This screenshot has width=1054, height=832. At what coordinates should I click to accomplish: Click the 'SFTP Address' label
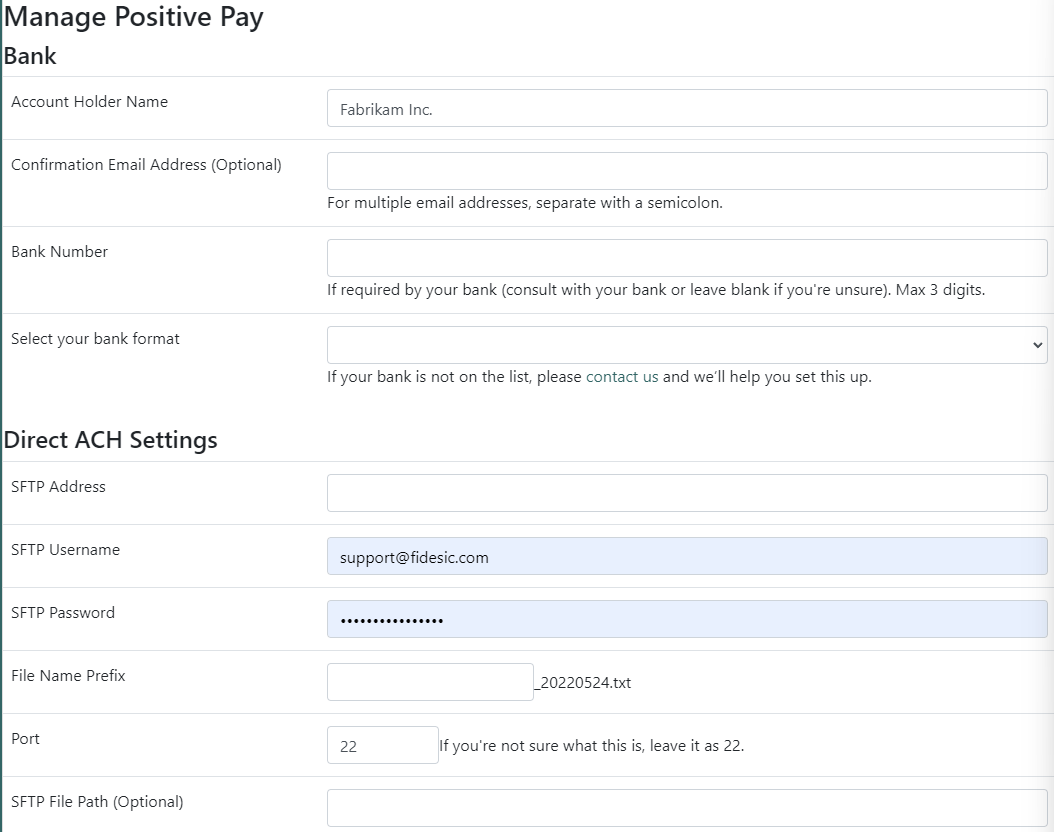click(x=58, y=487)
